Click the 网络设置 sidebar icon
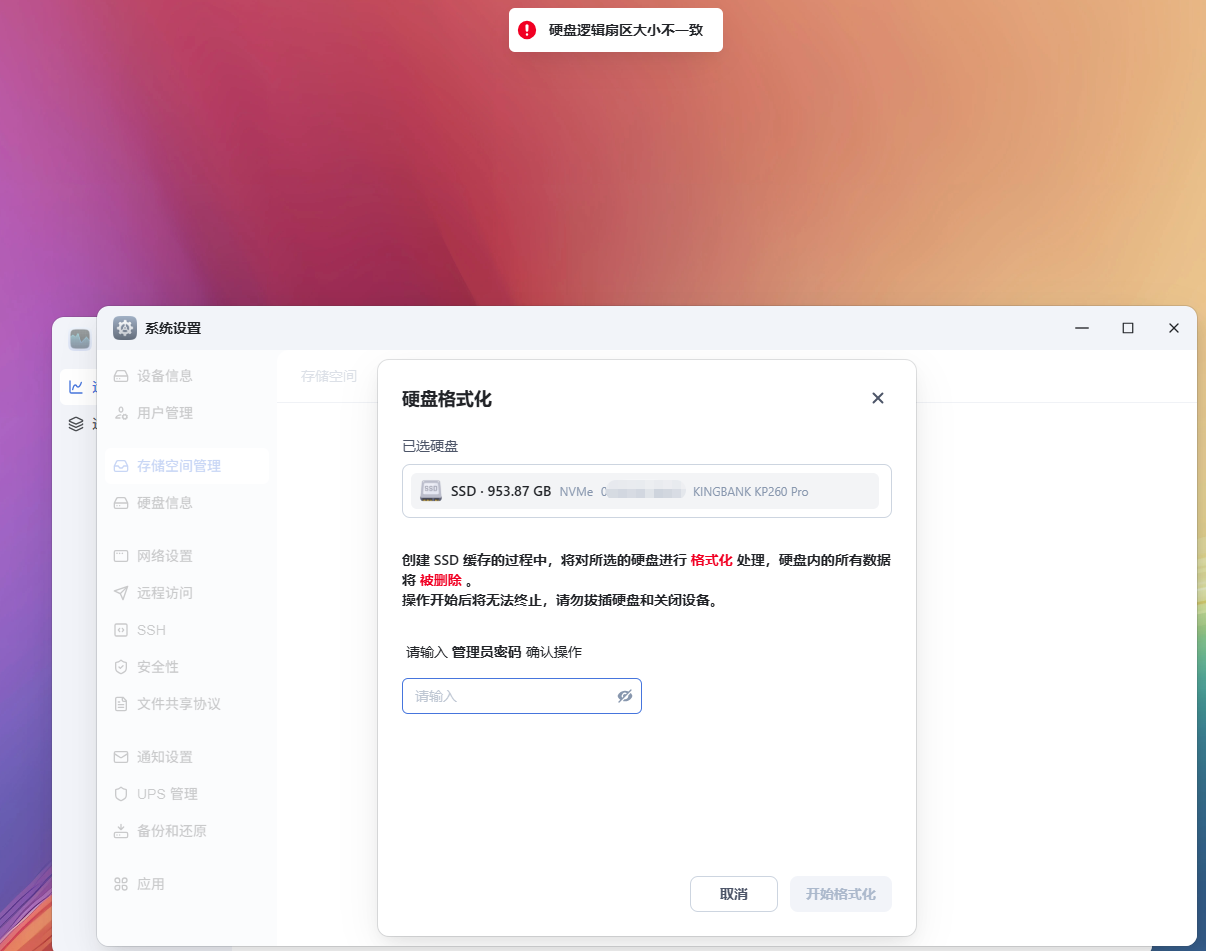The height and width of the screenshot is (951, 1206). (121, 556)
